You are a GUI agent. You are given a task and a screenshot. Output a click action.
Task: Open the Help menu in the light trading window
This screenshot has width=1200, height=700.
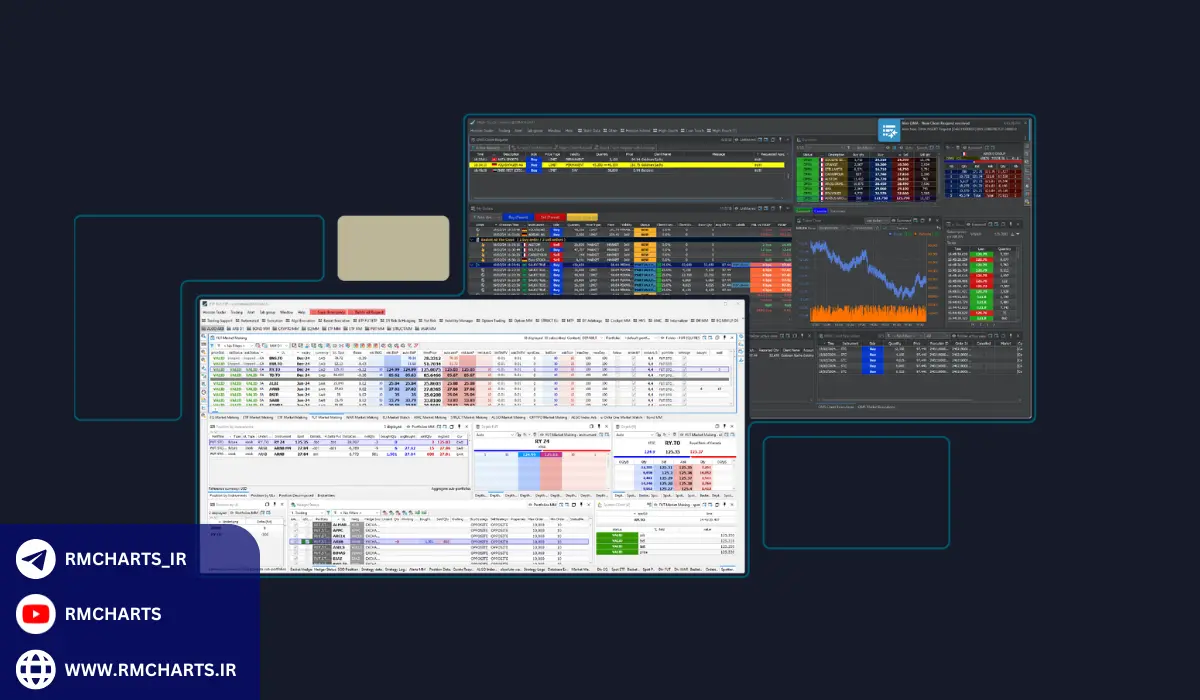(x=301, y=312)
